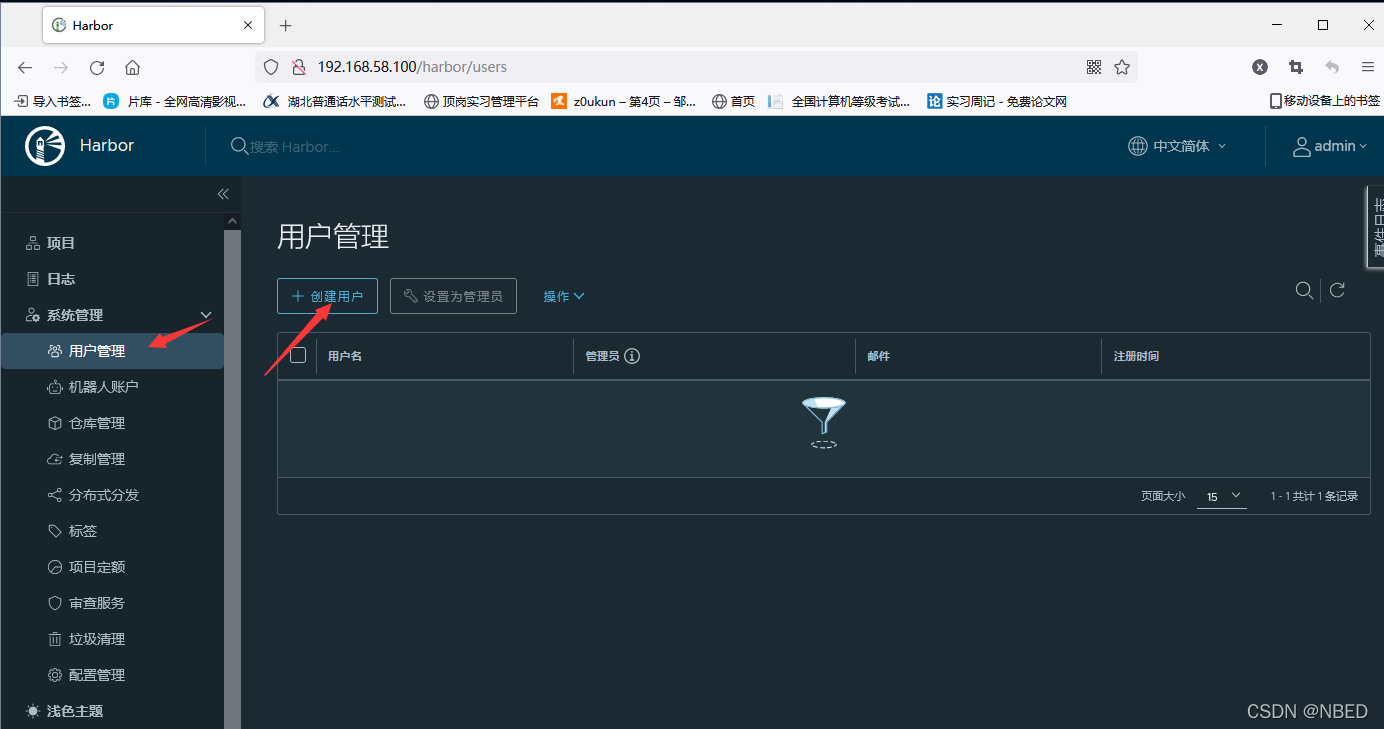Image resolution: width=1384 pixels, height=729 pixels.
Task: Click the 设置为管理员 button
Action: pyautogui.click(x=453, y=295)
